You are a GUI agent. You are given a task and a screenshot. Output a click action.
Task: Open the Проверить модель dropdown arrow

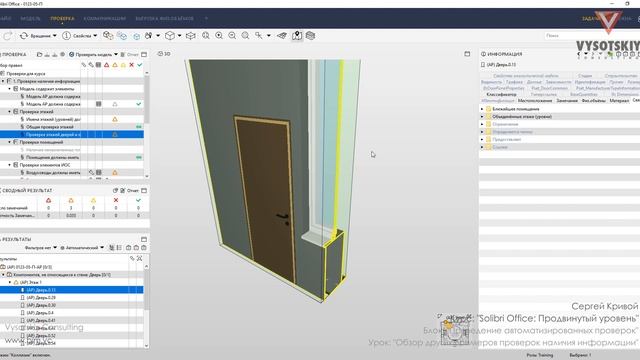pyautogui.click(x=116, y=54)
